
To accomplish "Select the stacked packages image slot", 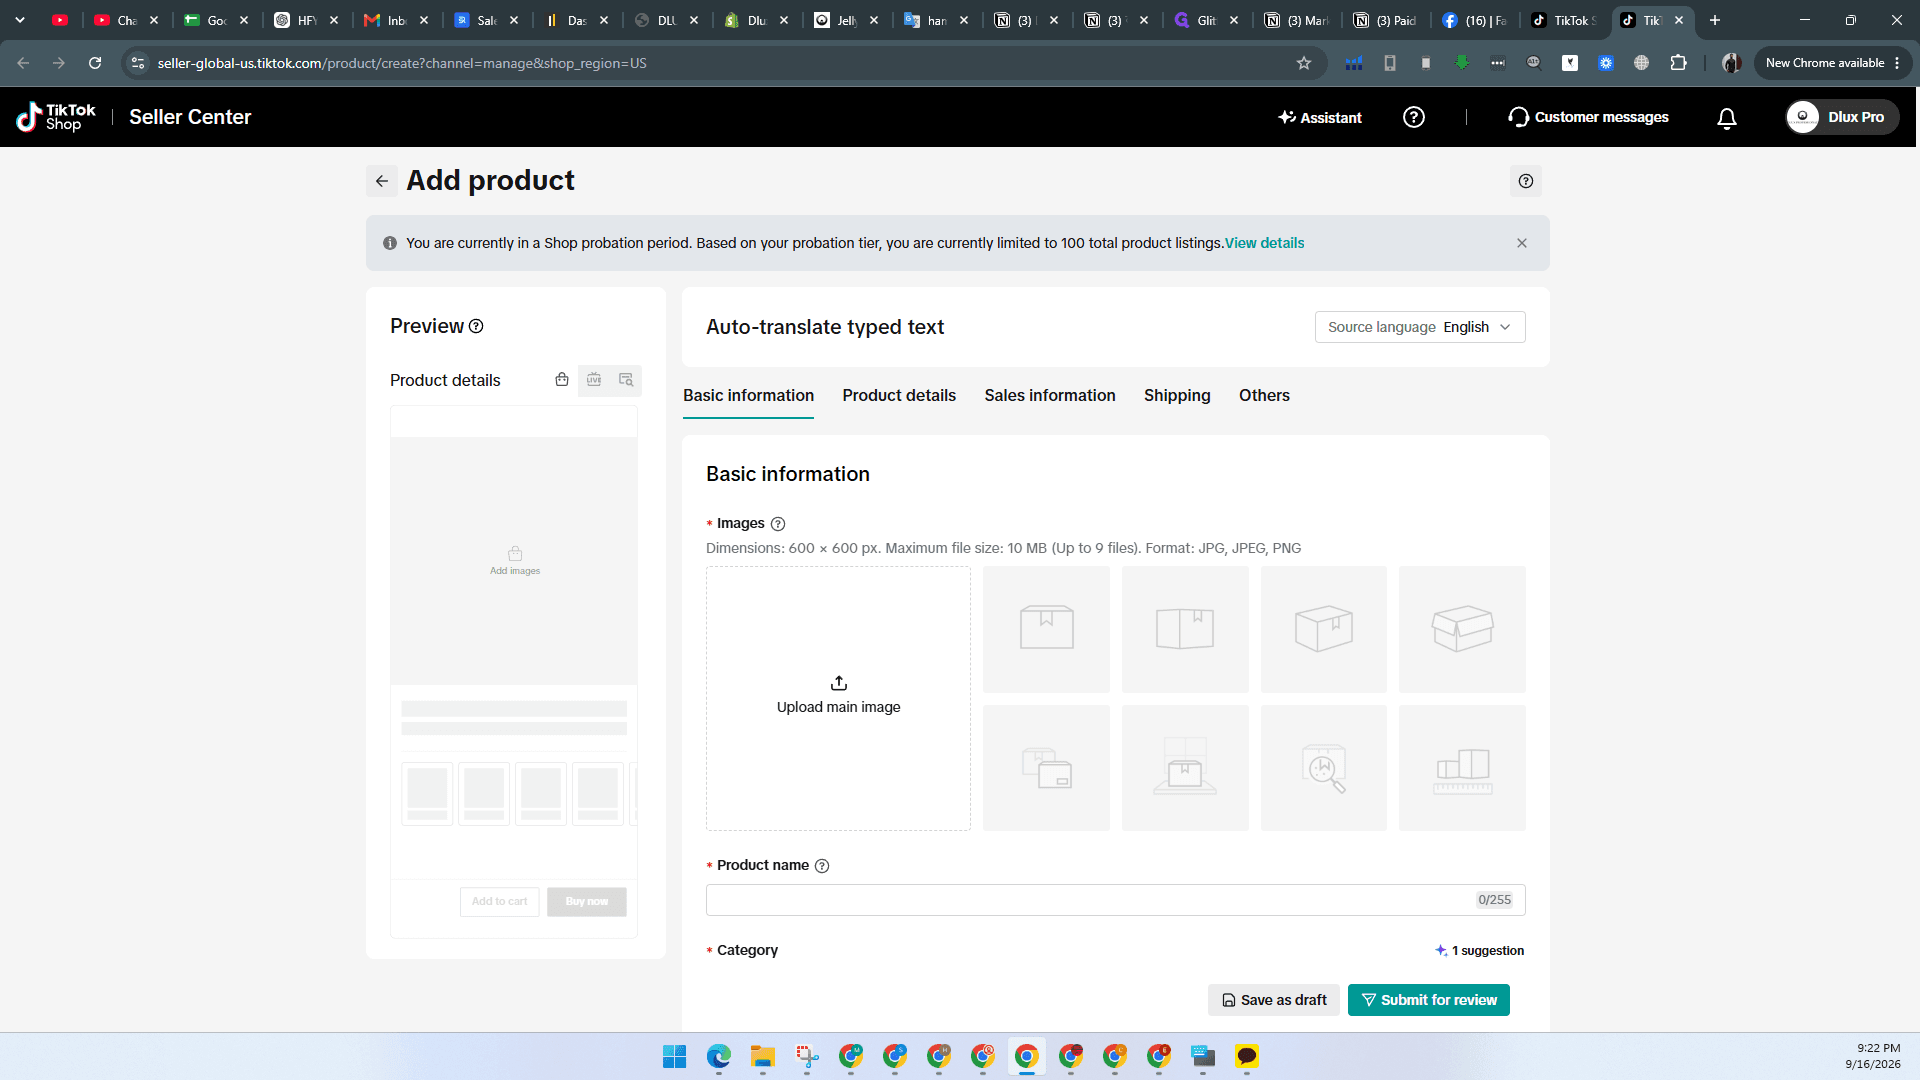I will pos(1046,768).
